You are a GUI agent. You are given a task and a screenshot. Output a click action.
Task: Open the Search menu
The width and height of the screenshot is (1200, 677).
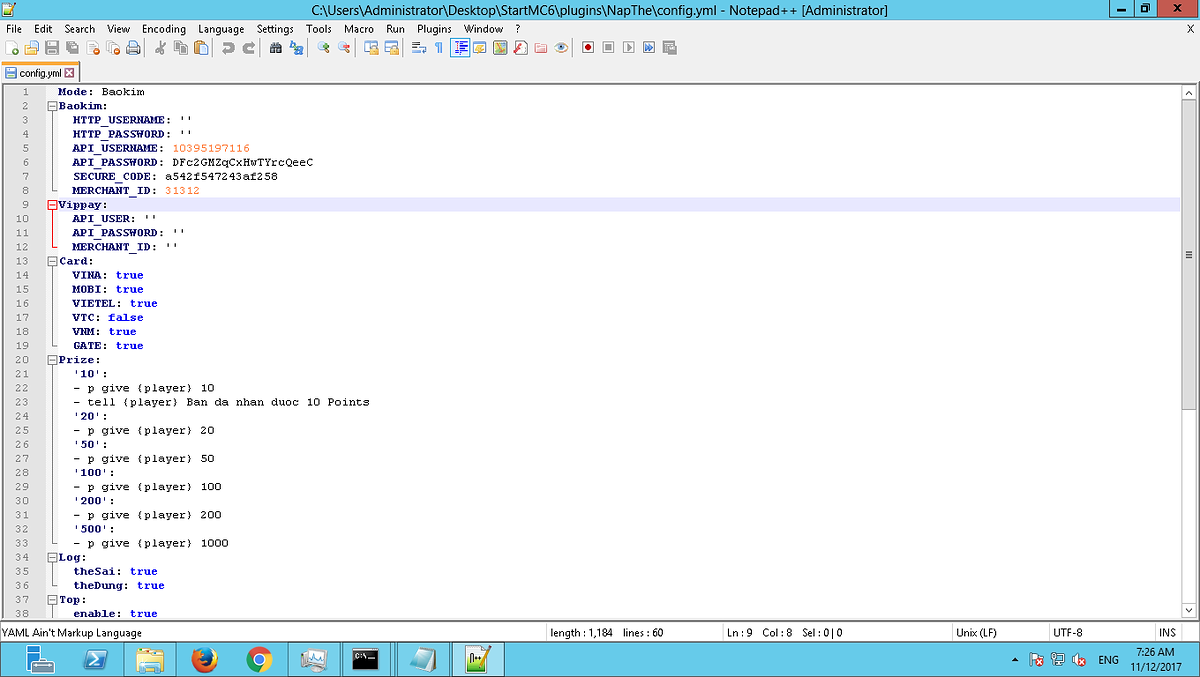(x=80, y=29)
